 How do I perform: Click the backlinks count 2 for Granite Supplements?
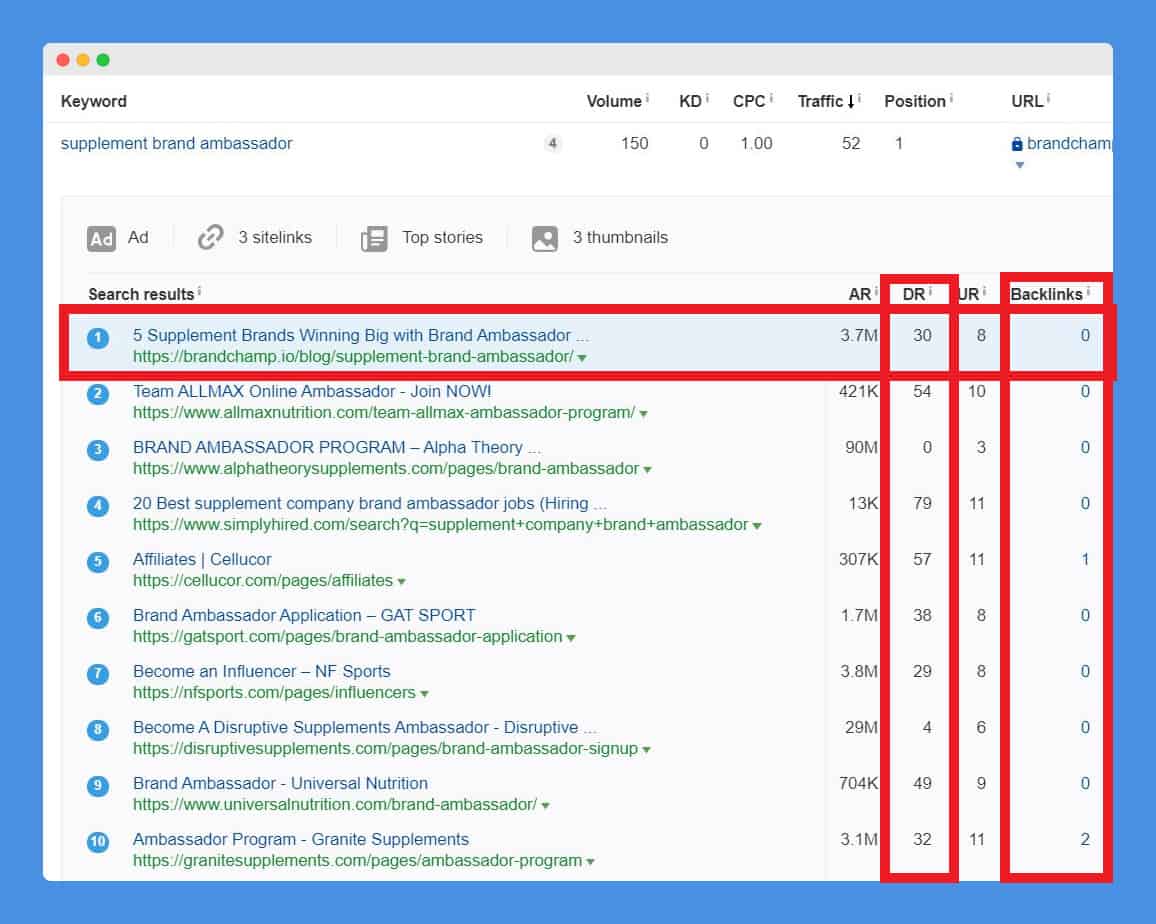1085,840
